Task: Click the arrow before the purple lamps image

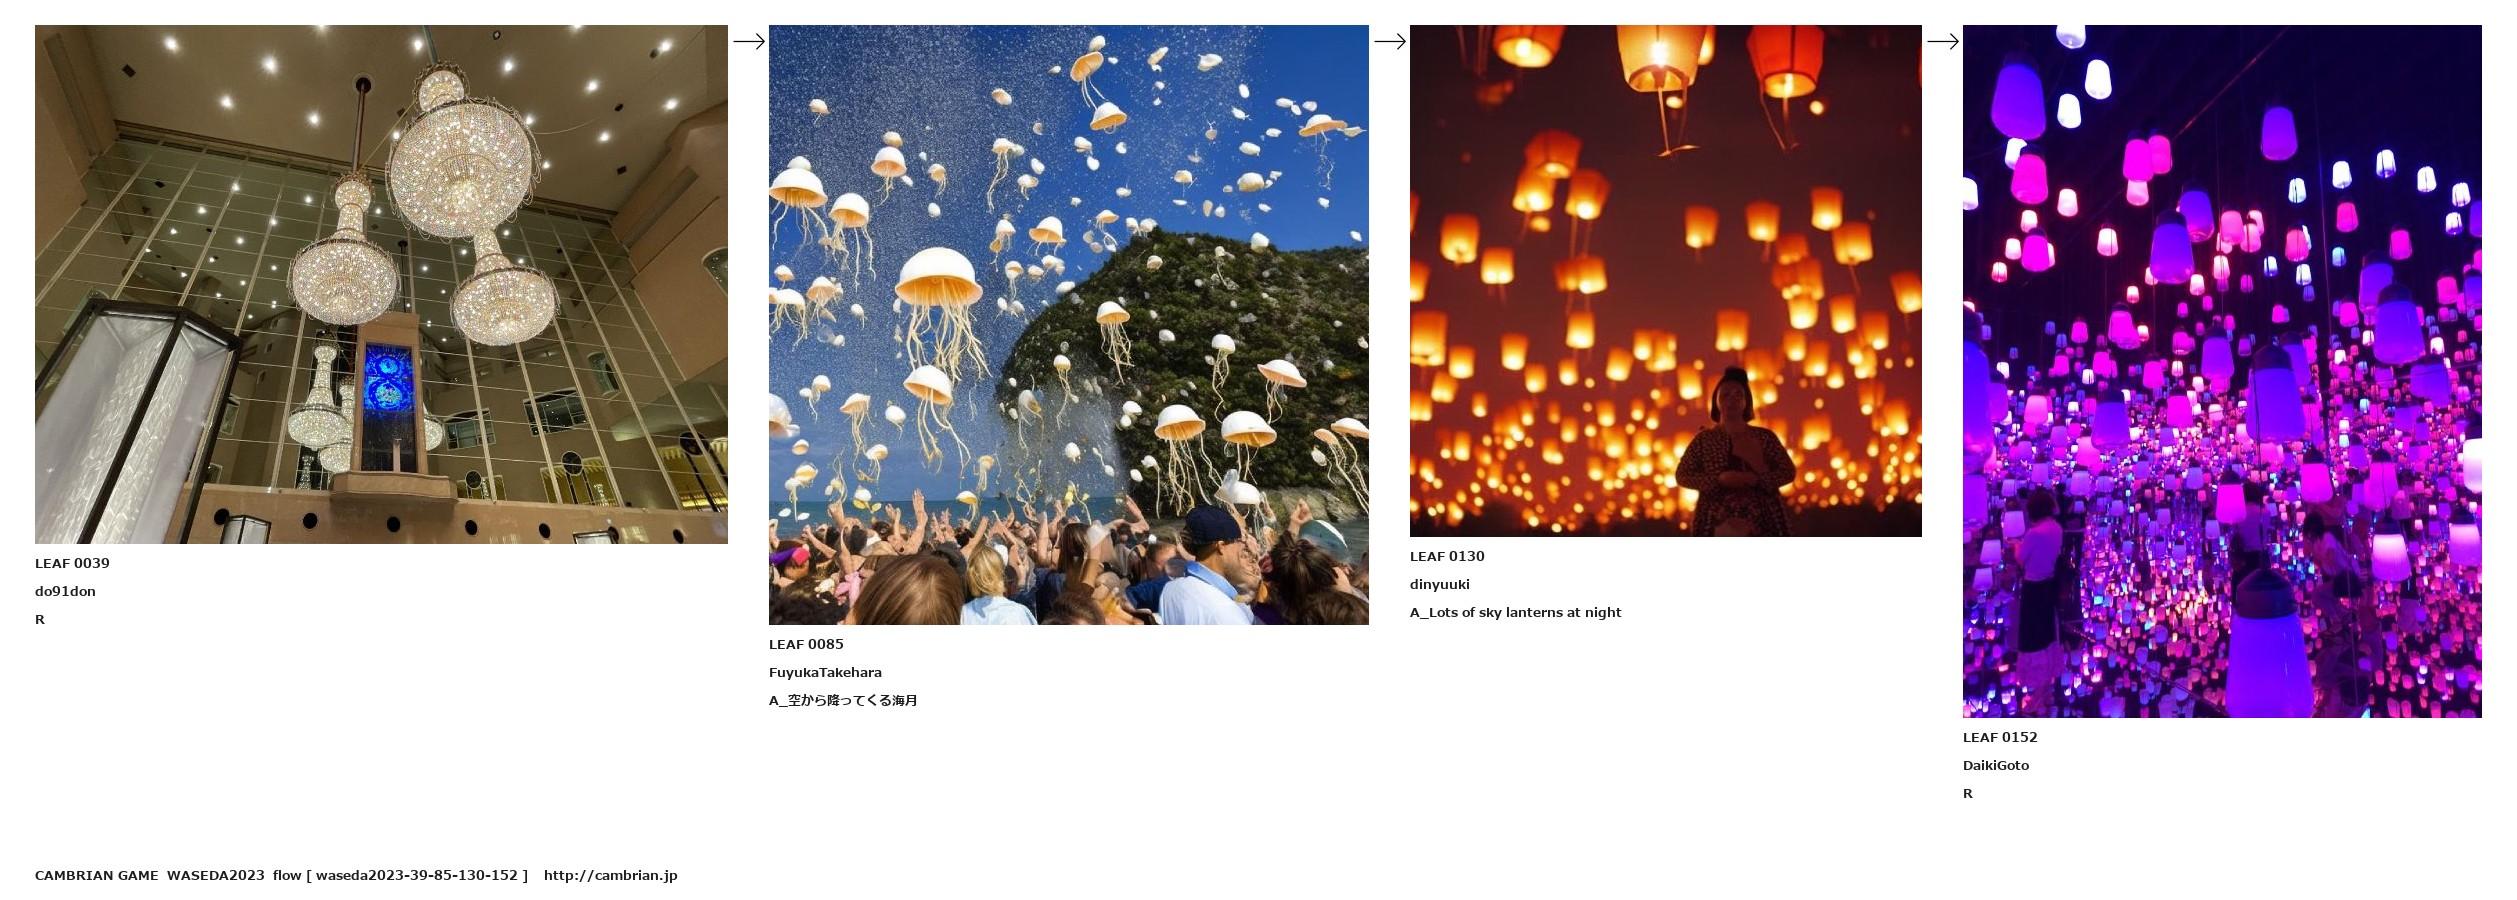Action: pyautogui.click(x=1943, y=41)
